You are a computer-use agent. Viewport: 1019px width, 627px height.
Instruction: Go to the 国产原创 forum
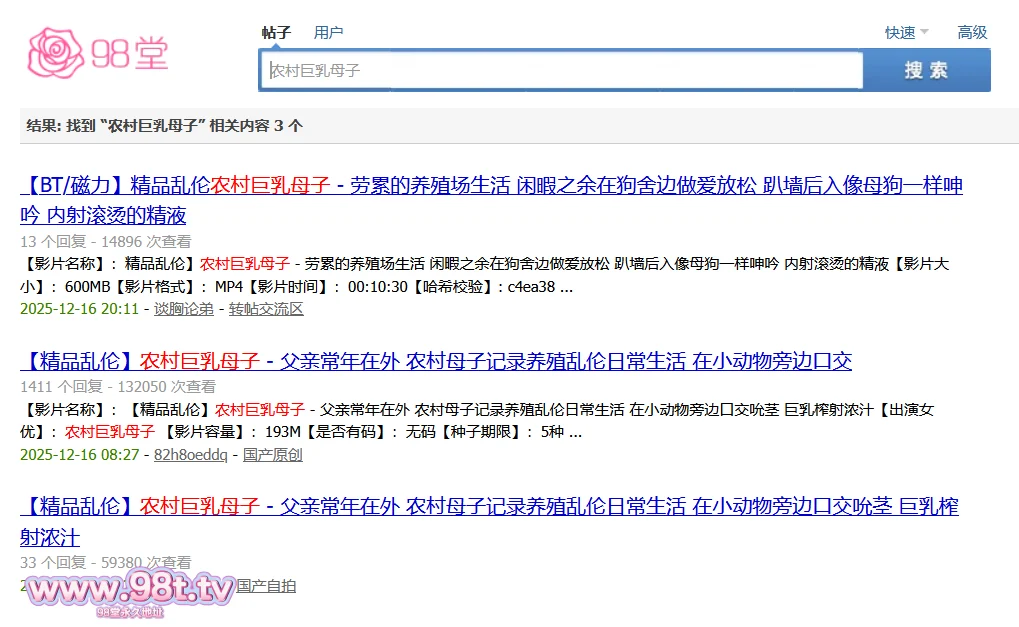point(273,455)
